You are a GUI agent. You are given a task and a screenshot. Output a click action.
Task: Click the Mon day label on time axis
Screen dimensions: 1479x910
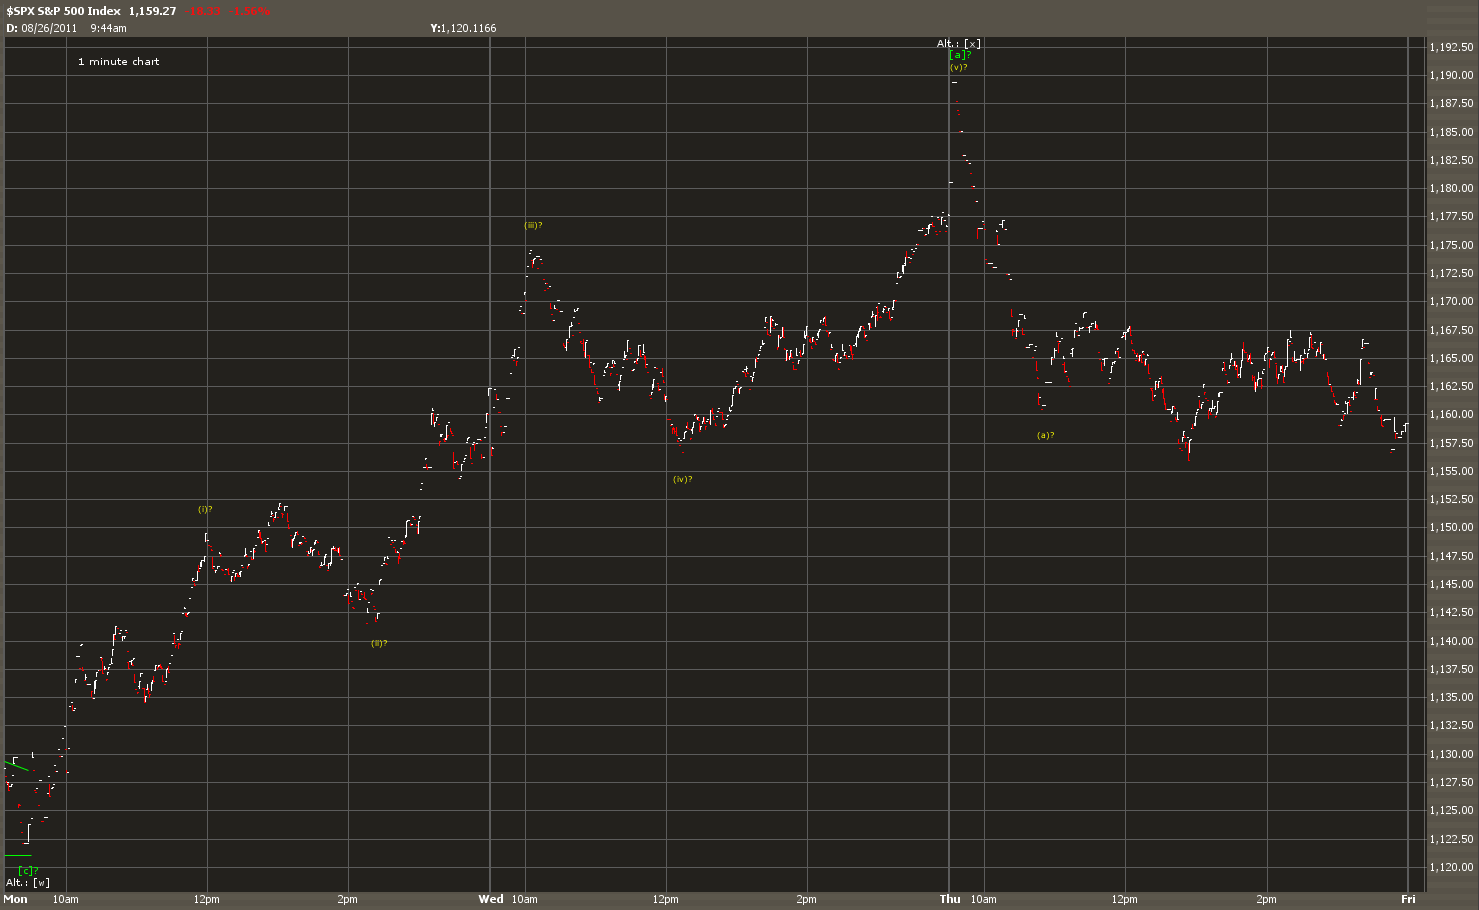(x=16, y=899)
